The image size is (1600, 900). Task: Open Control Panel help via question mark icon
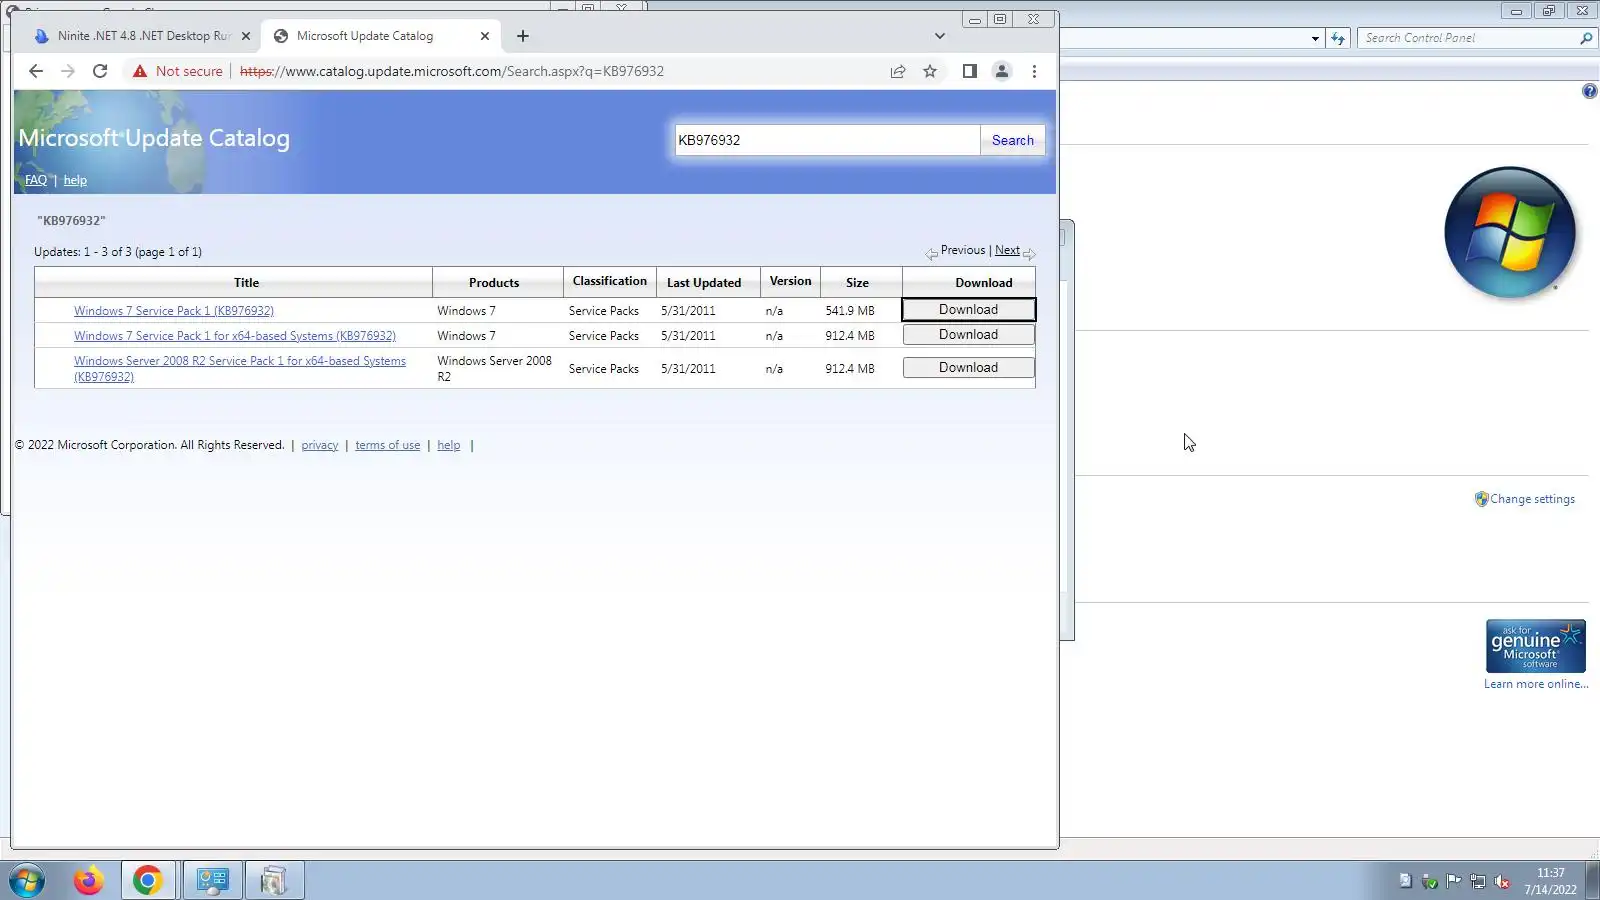coord(1590,91)
